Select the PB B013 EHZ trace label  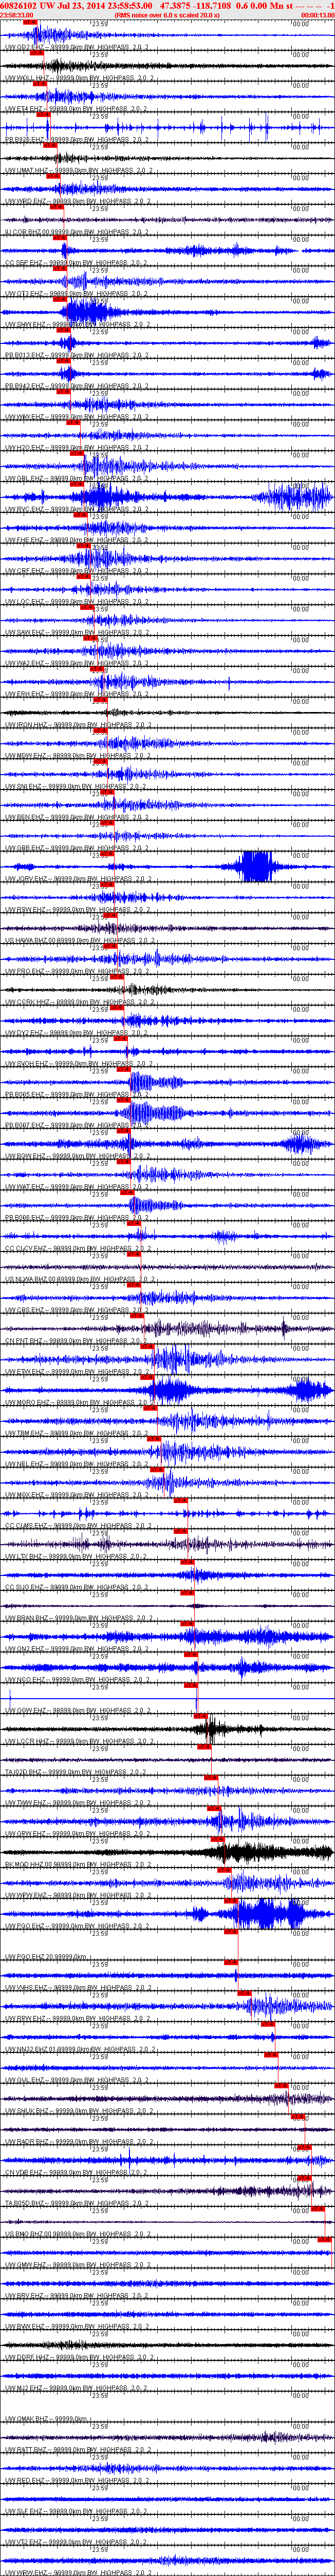77,355
